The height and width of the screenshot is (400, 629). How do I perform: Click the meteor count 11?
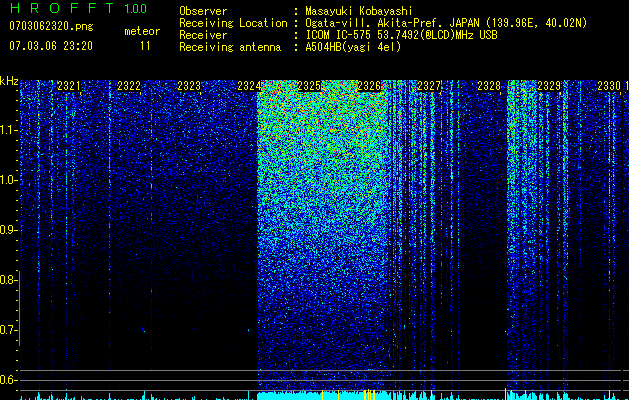tap(145, 46)
